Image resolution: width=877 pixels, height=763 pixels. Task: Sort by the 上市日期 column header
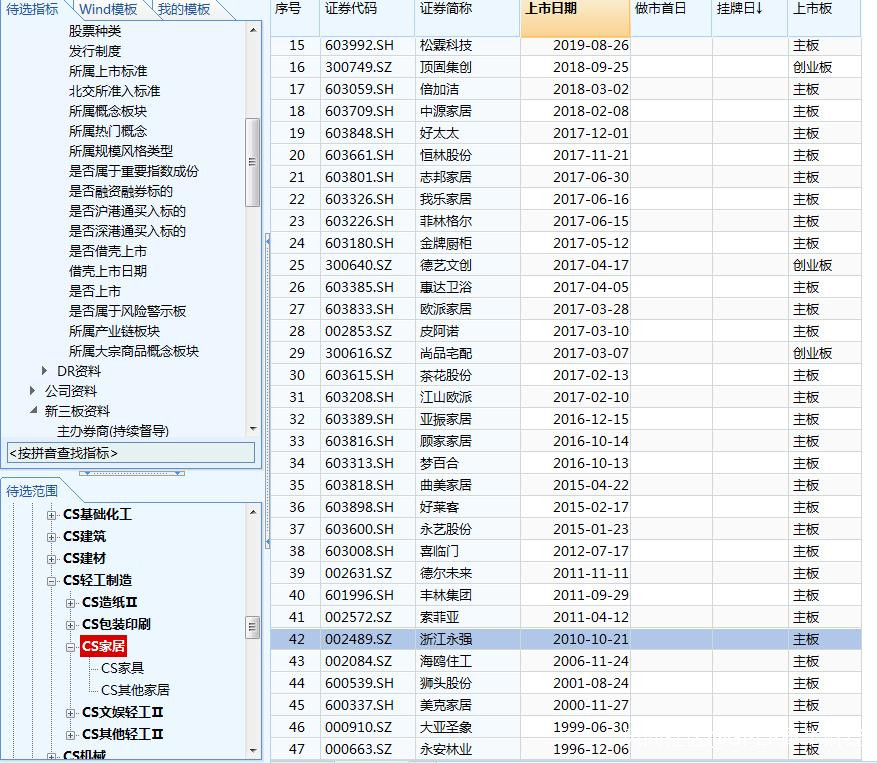pyautogui.click(x=576, y=18)
